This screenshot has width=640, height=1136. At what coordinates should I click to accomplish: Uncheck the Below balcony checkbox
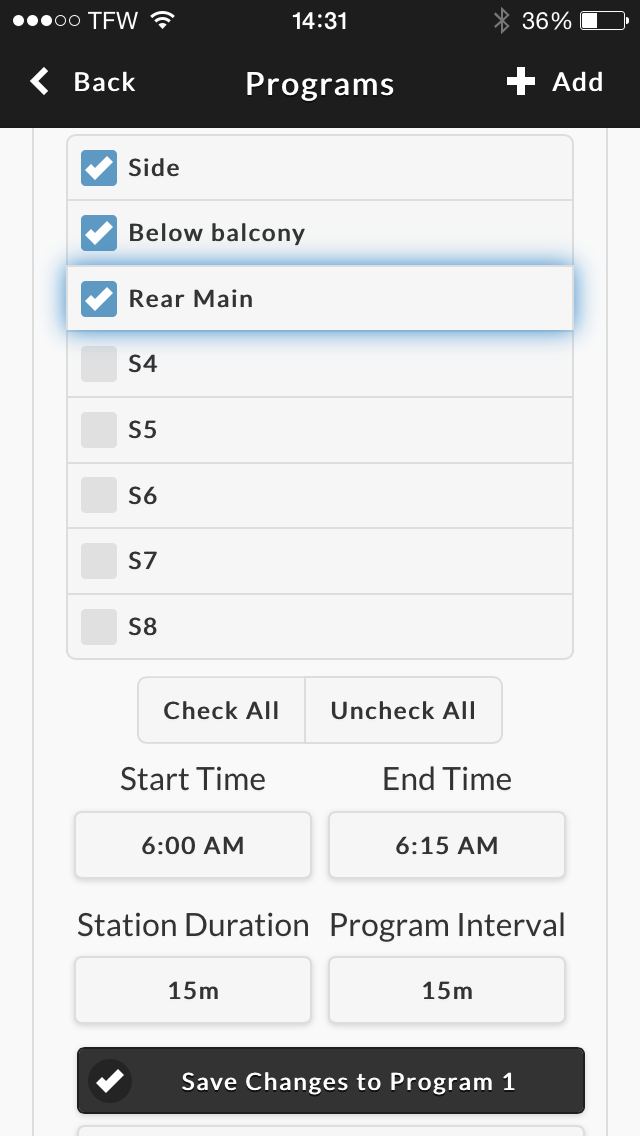coord(99,233)
